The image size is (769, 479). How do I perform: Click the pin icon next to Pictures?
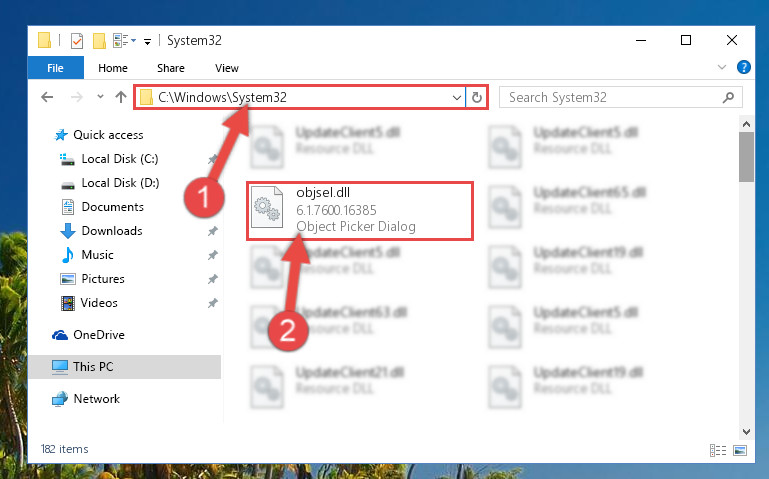(x=212, y=279)
